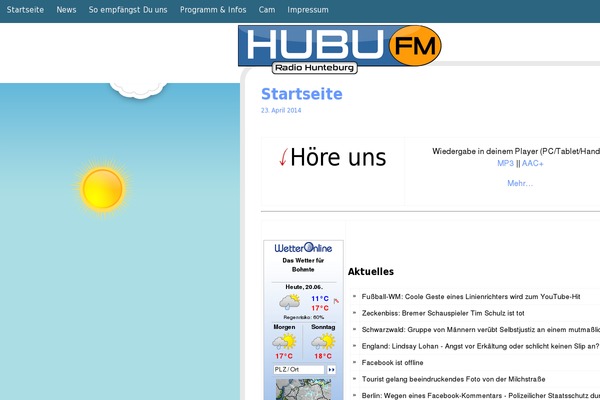
Task: Click the Das Wetter für Bohmte text
Action: point(303,265)
